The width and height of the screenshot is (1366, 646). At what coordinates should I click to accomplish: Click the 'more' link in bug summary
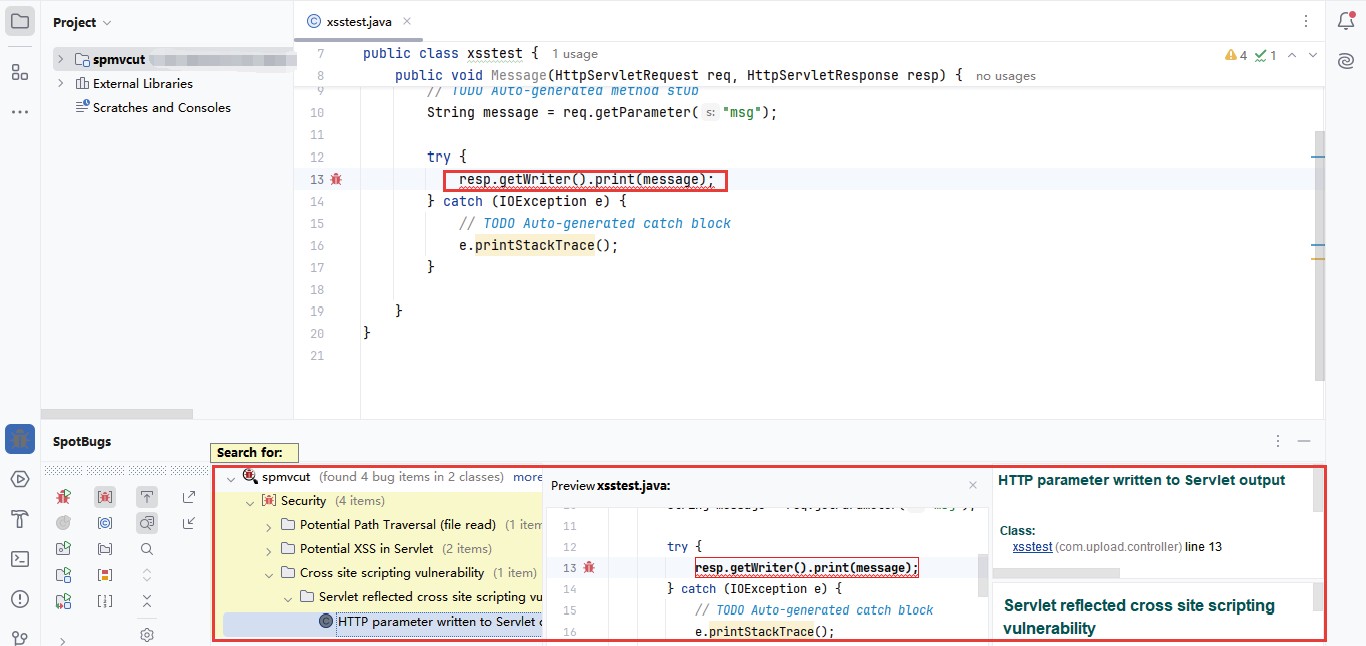pyautogui.click(x=528, y=477)
